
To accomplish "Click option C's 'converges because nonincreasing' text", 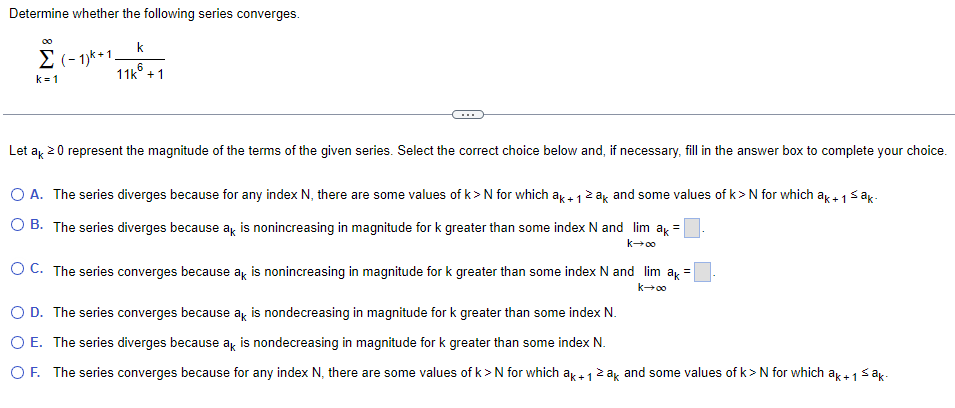I will (344, 272).
